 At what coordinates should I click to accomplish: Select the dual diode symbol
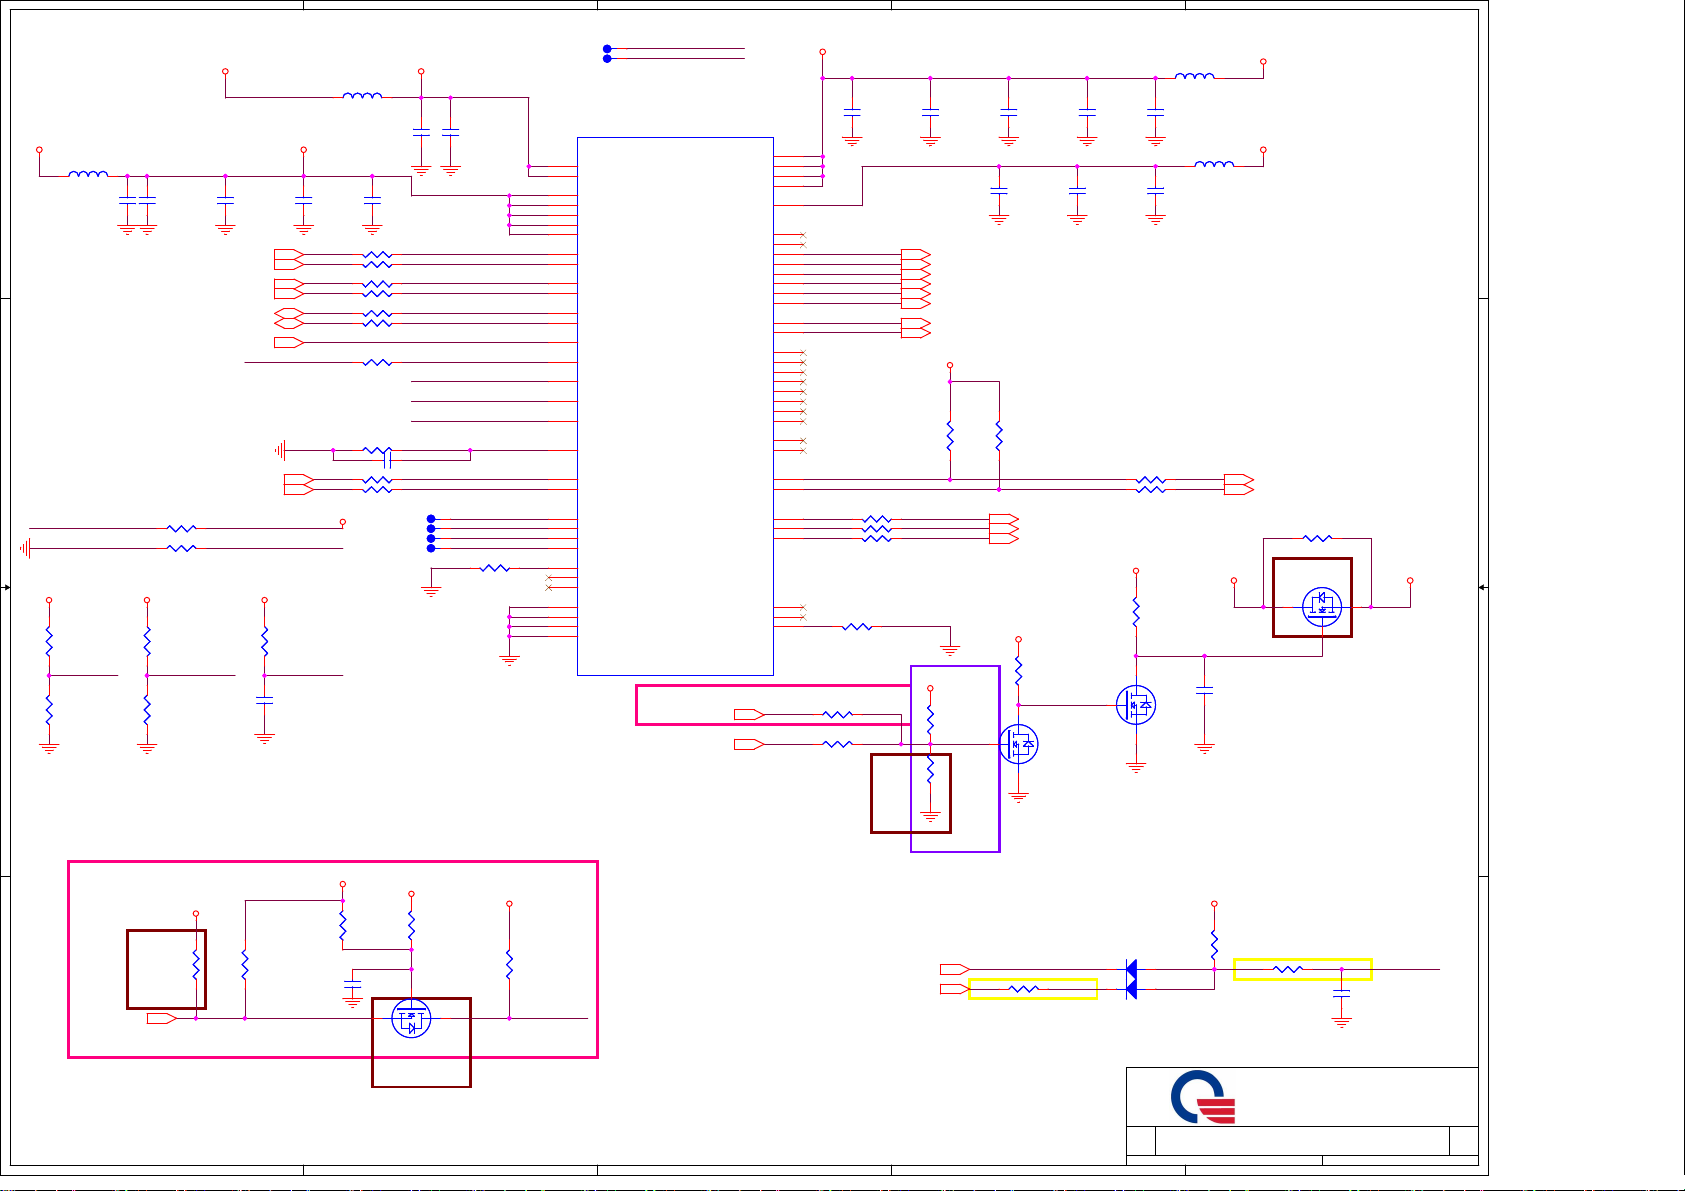[1131, 979]
